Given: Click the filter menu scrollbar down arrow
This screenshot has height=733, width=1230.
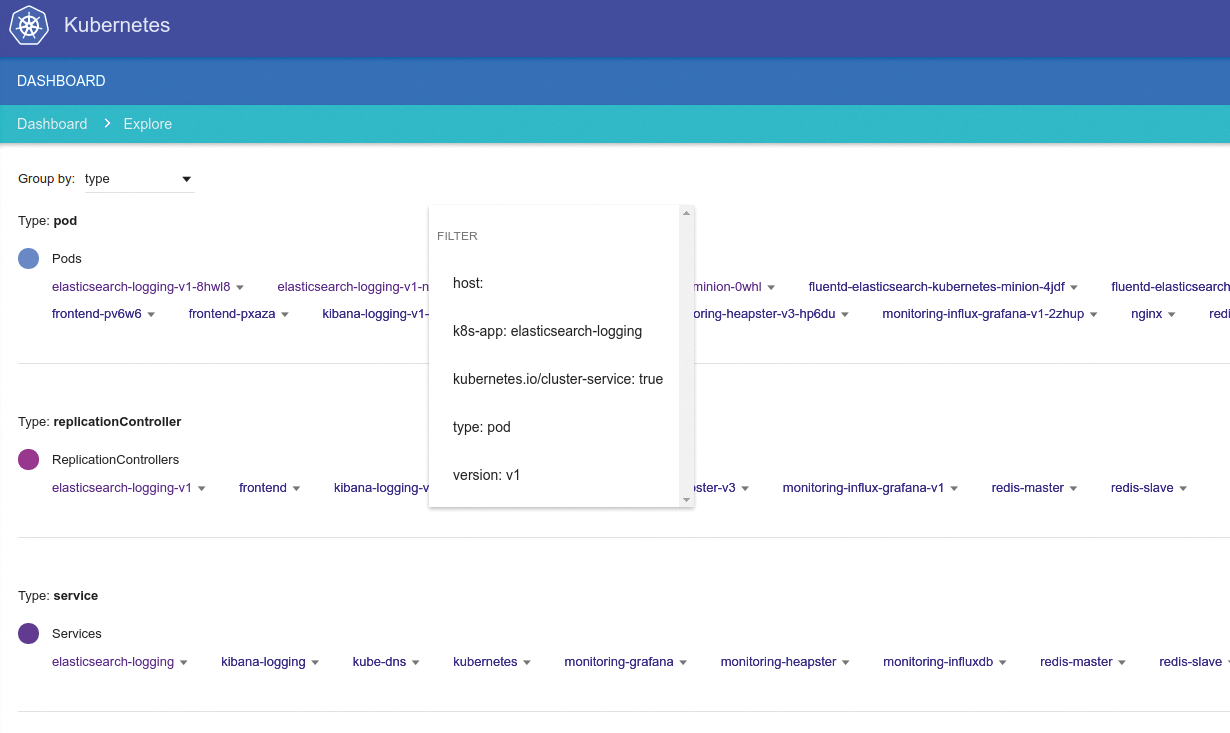Looking at the screenshot, I should click(x=686, y=499).
